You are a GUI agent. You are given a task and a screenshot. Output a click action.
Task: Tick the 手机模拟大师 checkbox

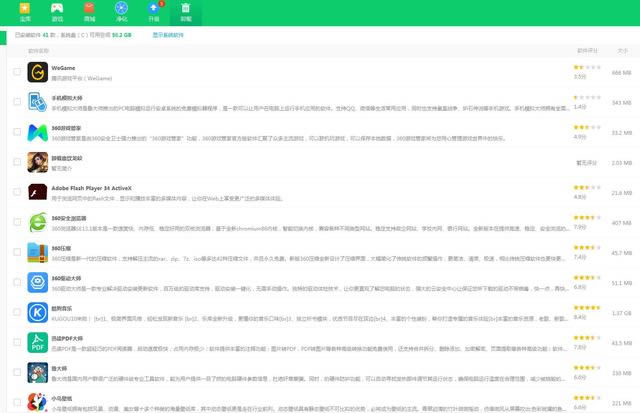(x=17, y=102)
